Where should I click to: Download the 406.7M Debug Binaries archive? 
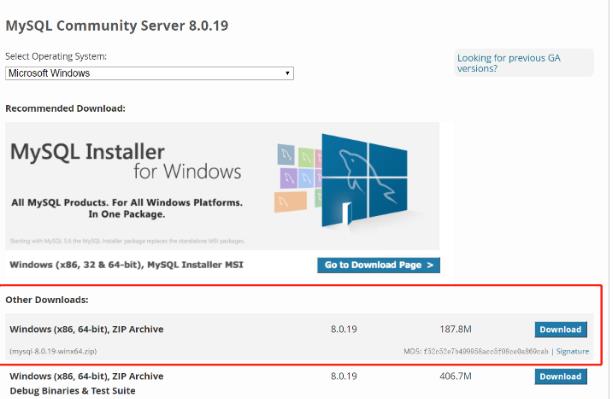point(561,376)
